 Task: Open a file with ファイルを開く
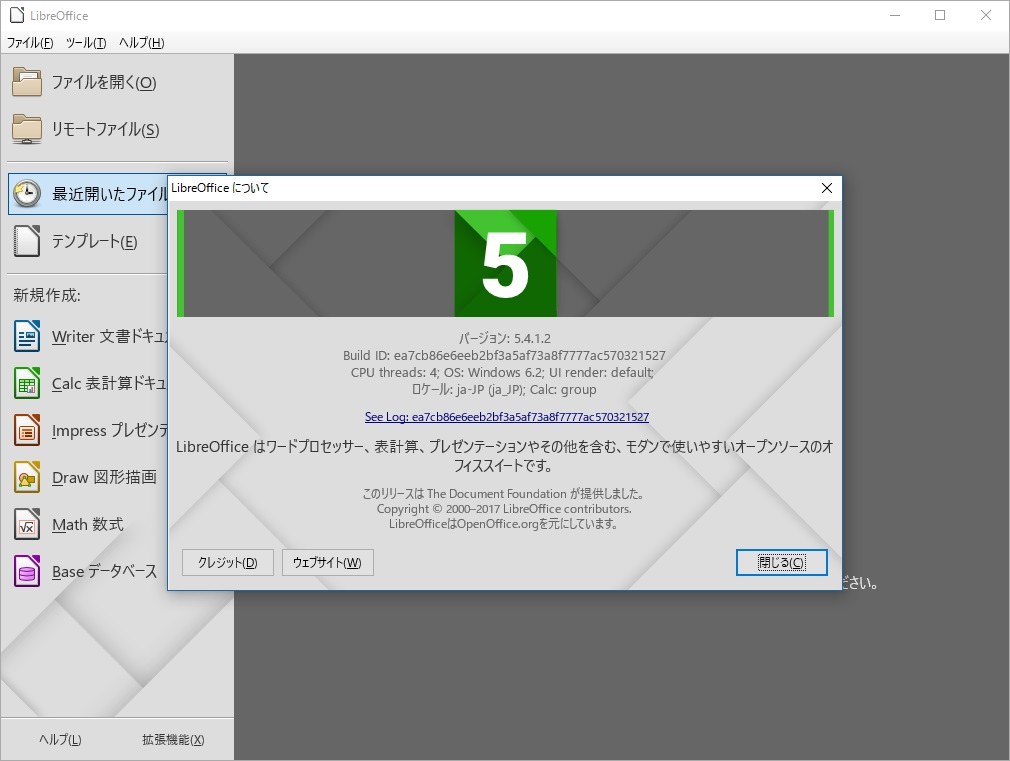(103, 83)
